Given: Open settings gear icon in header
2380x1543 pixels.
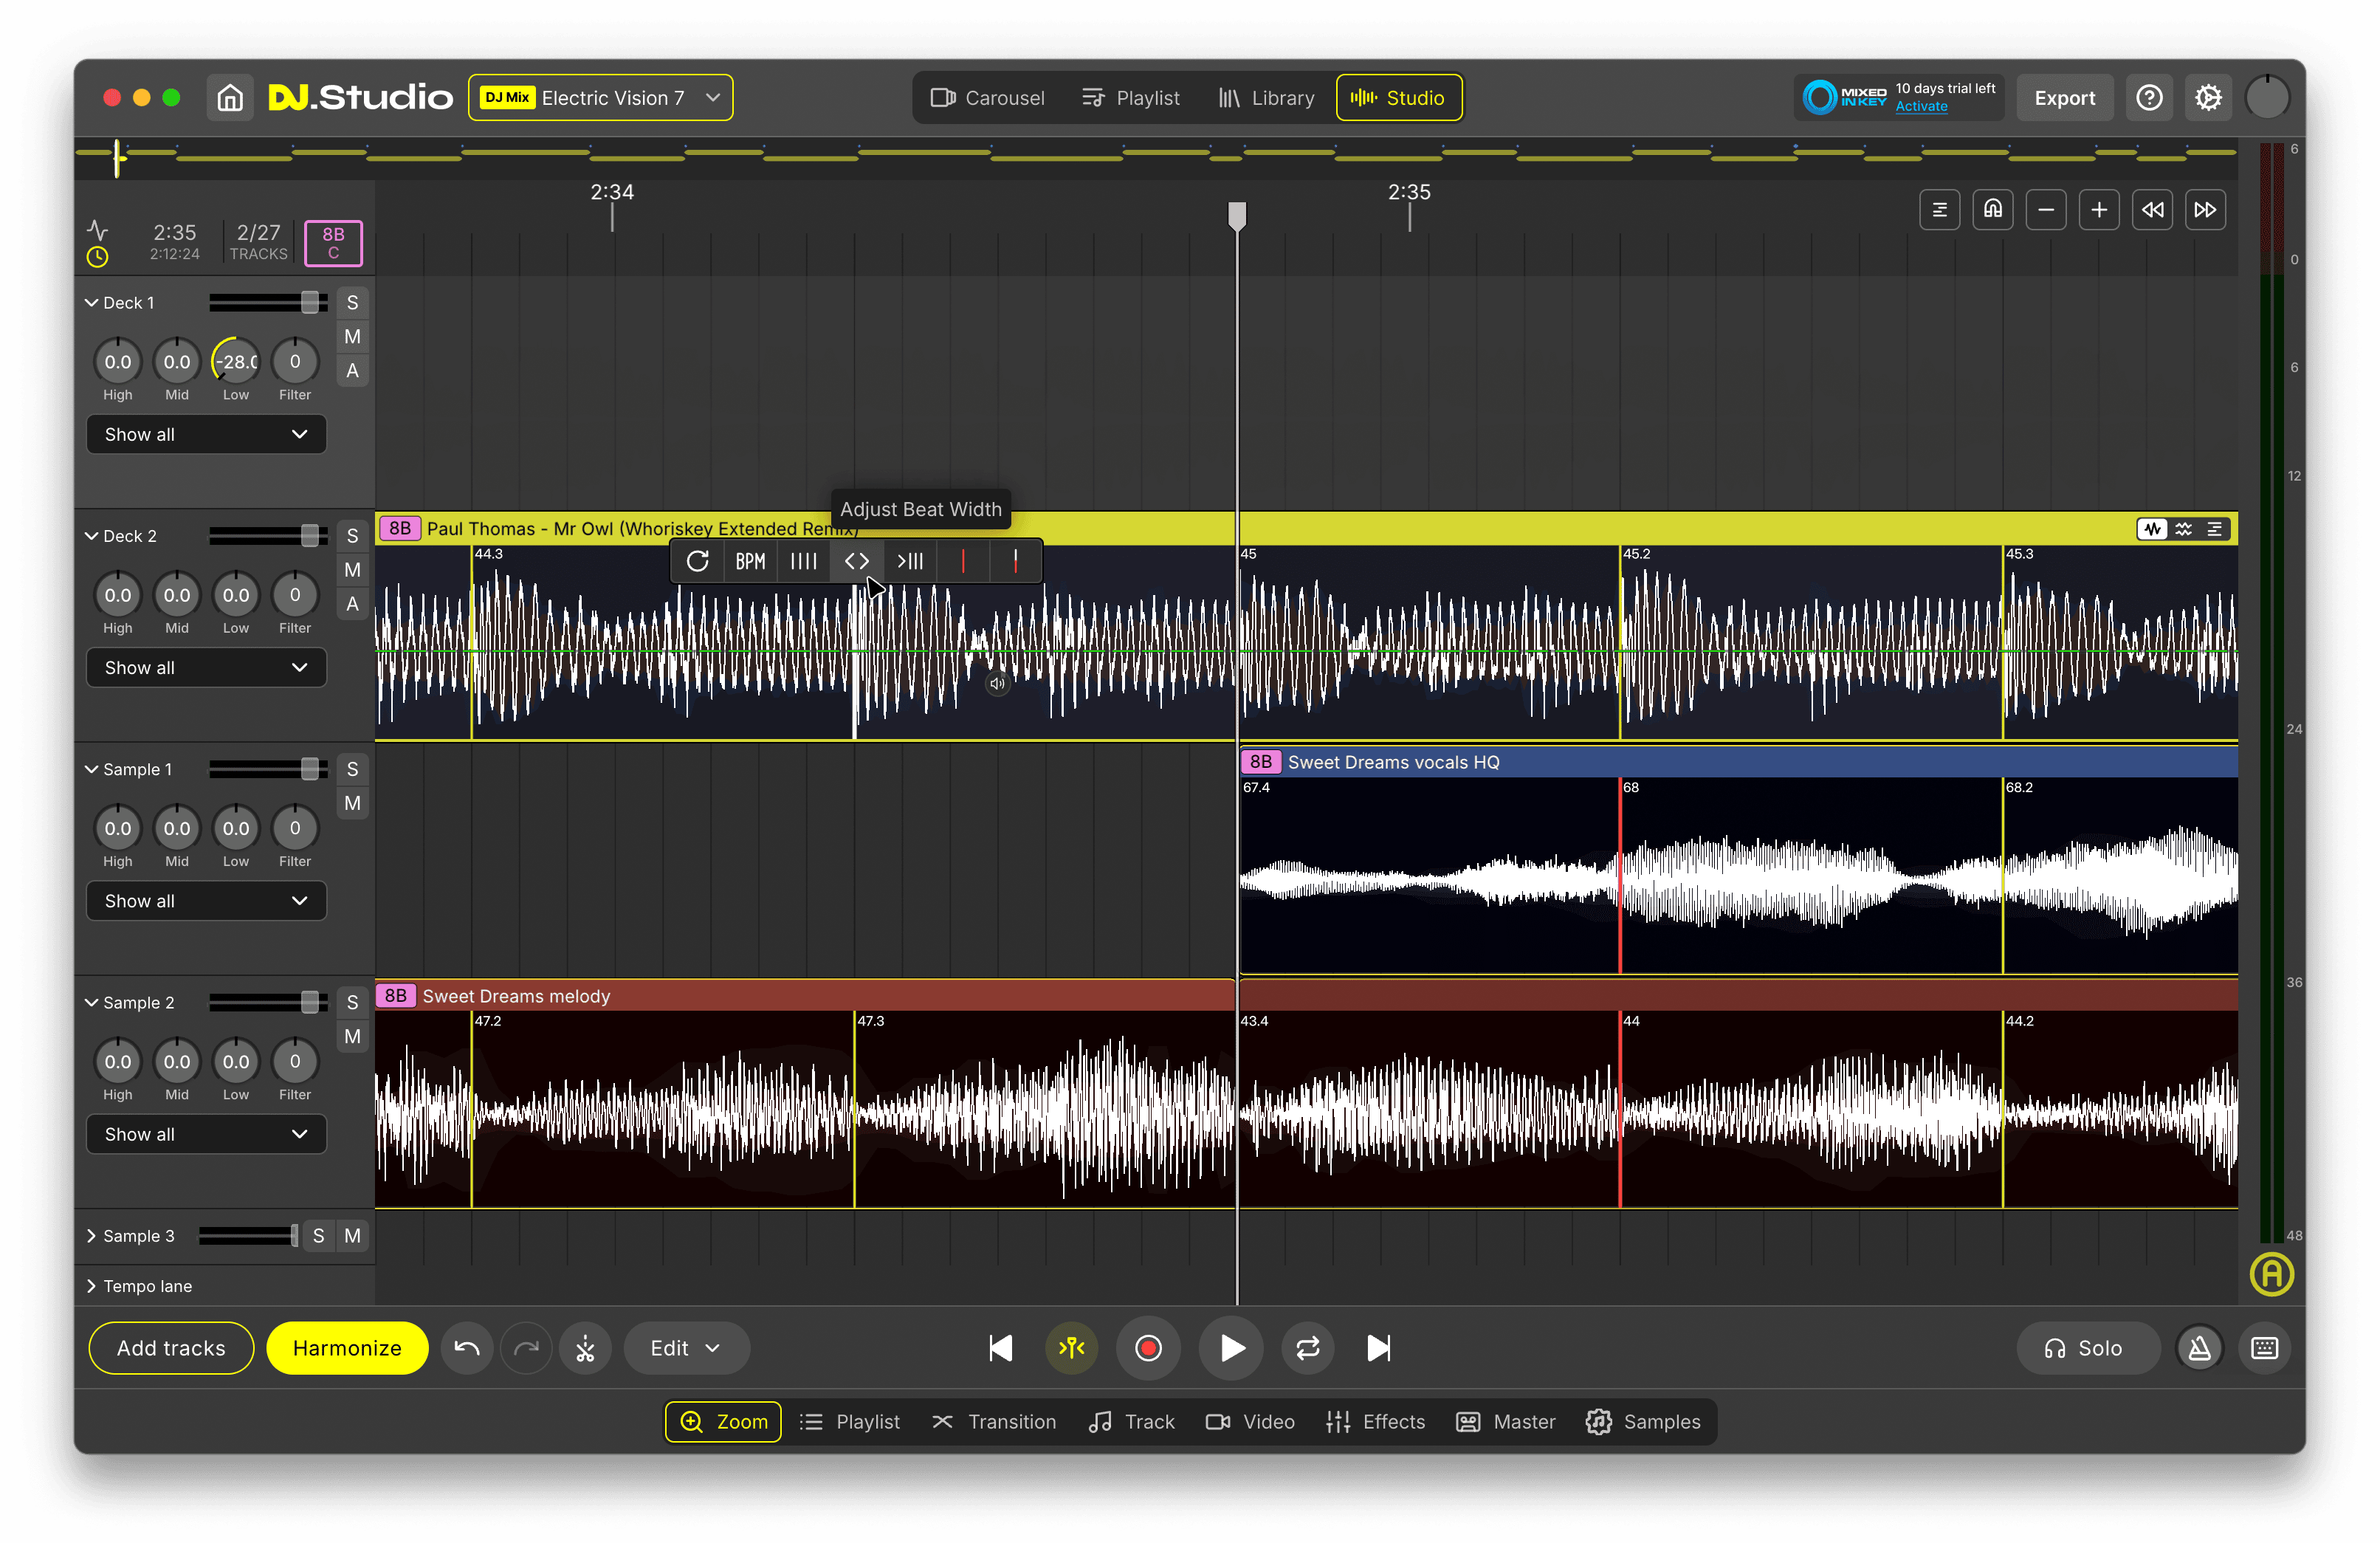Looking at the screenshot, I should [2208, 98].
